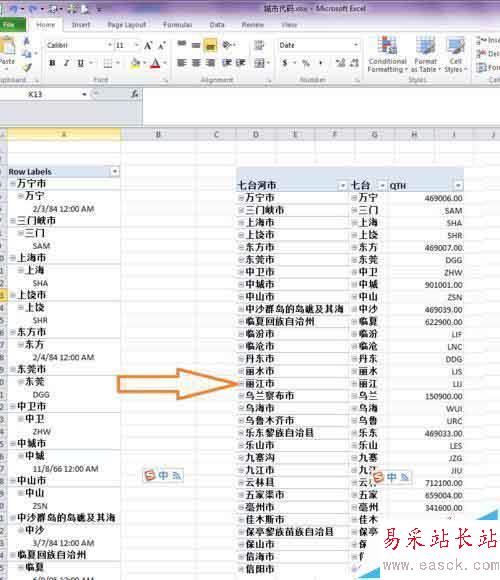Viewport: 500px width, 580px height.
Task: Collapse the 上海市 group in Row Labels
Action: pyautogui.click(x=13, y=258)
